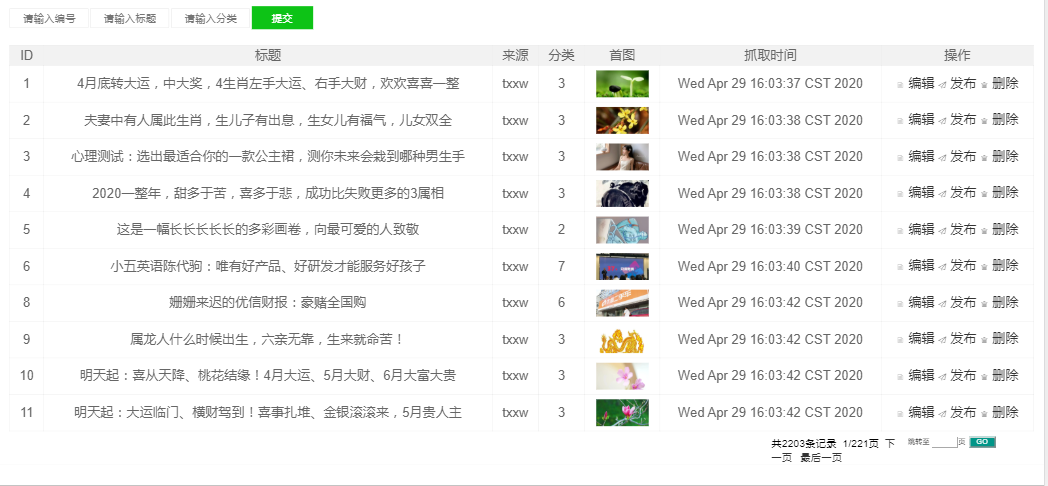Click title 姗姗来迟的优信财报：豪赌全国购

pos(268,303)
